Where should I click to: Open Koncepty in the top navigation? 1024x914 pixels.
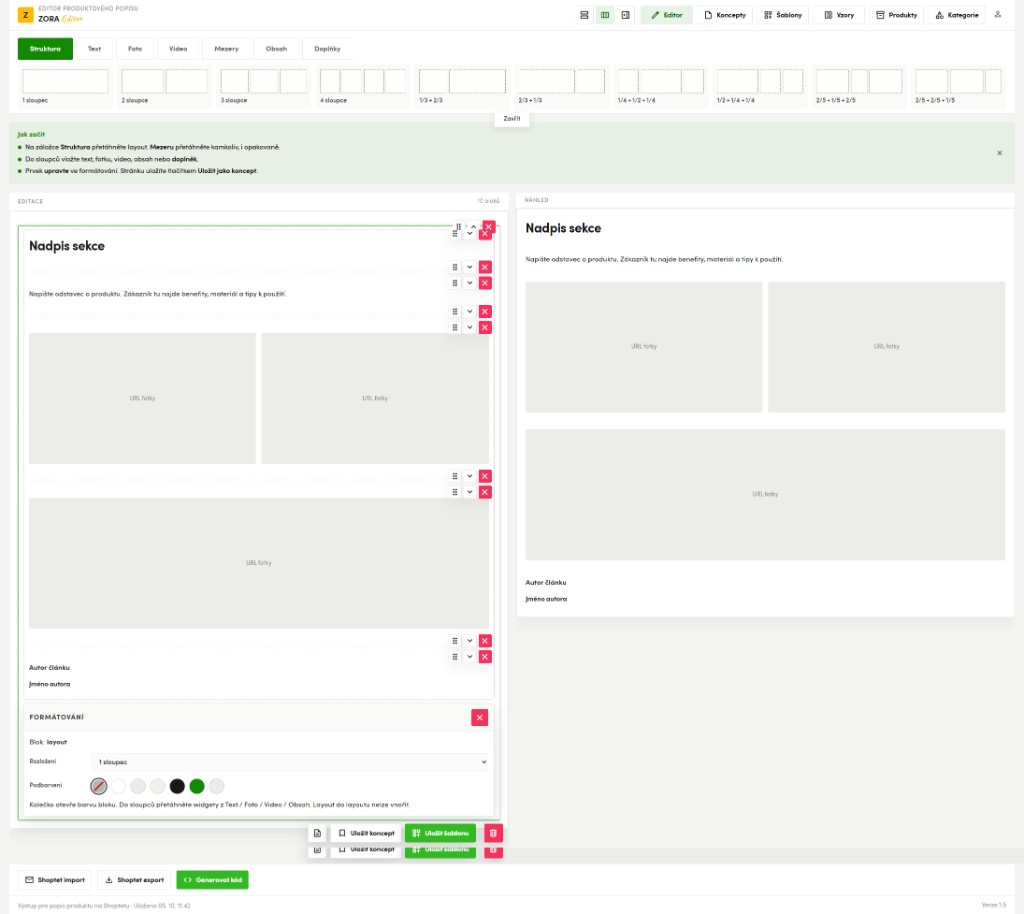click(725, 15)
